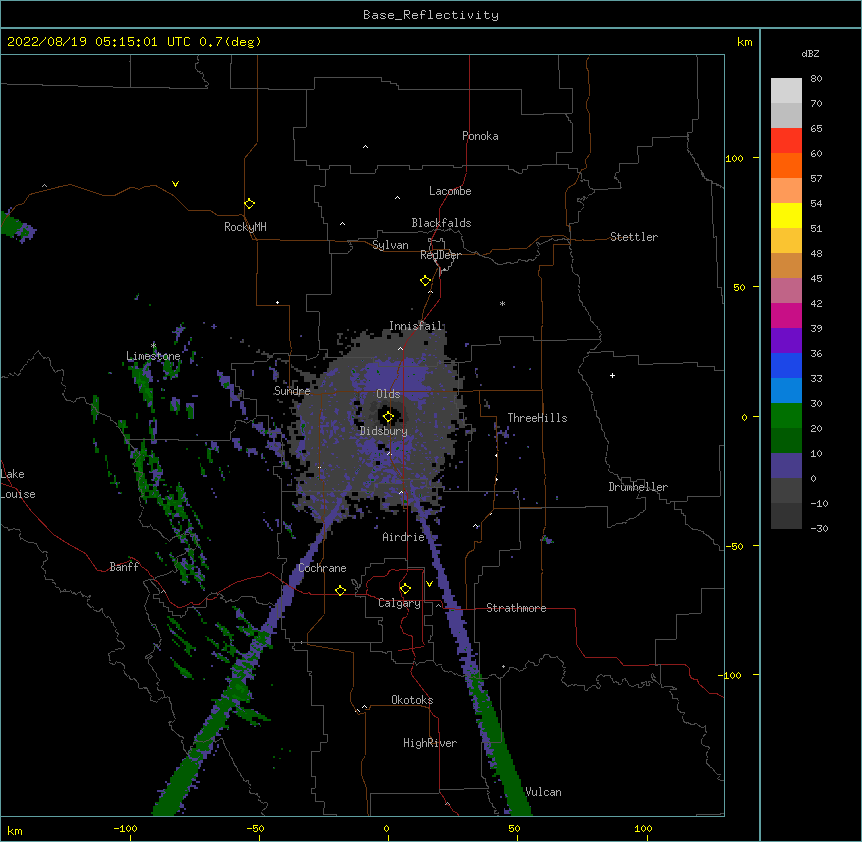862x842 pixels.
Task: Click the Olds town label
Action: pos(388,394)
